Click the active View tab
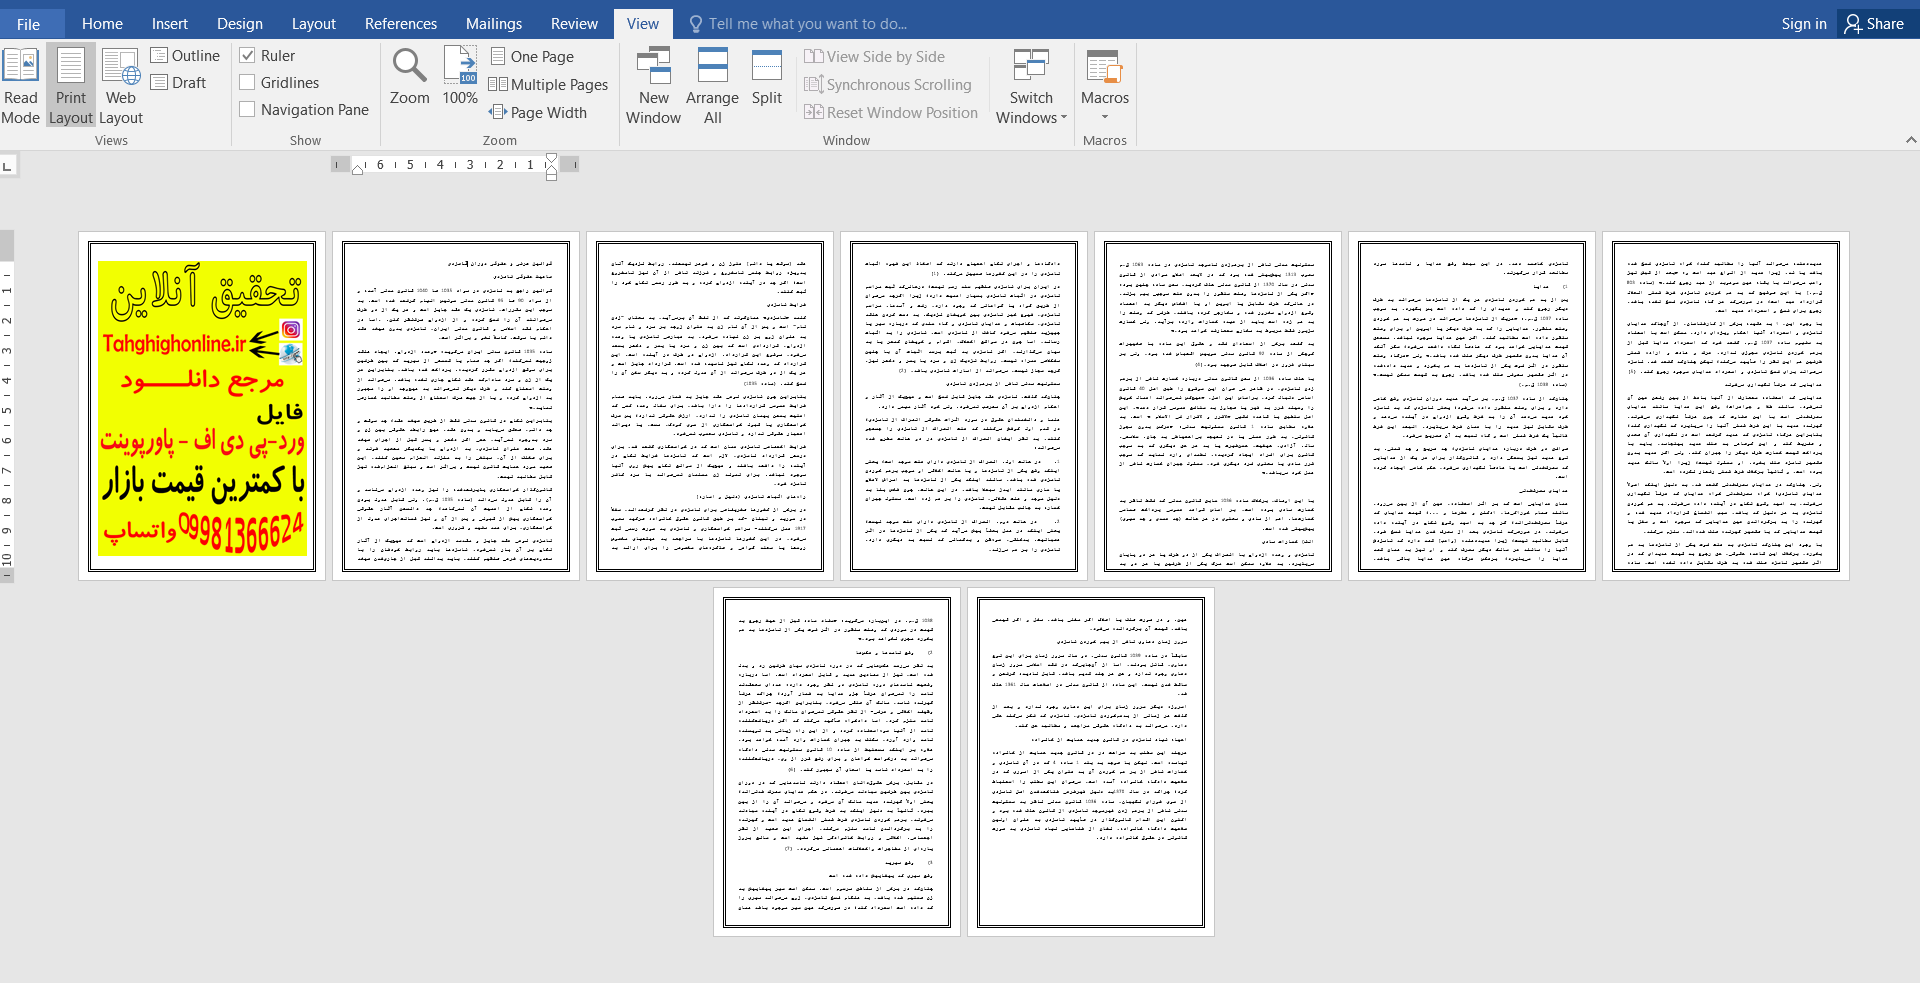The height and width of the screenshot is (983, 1920). [x=643, y=24]
